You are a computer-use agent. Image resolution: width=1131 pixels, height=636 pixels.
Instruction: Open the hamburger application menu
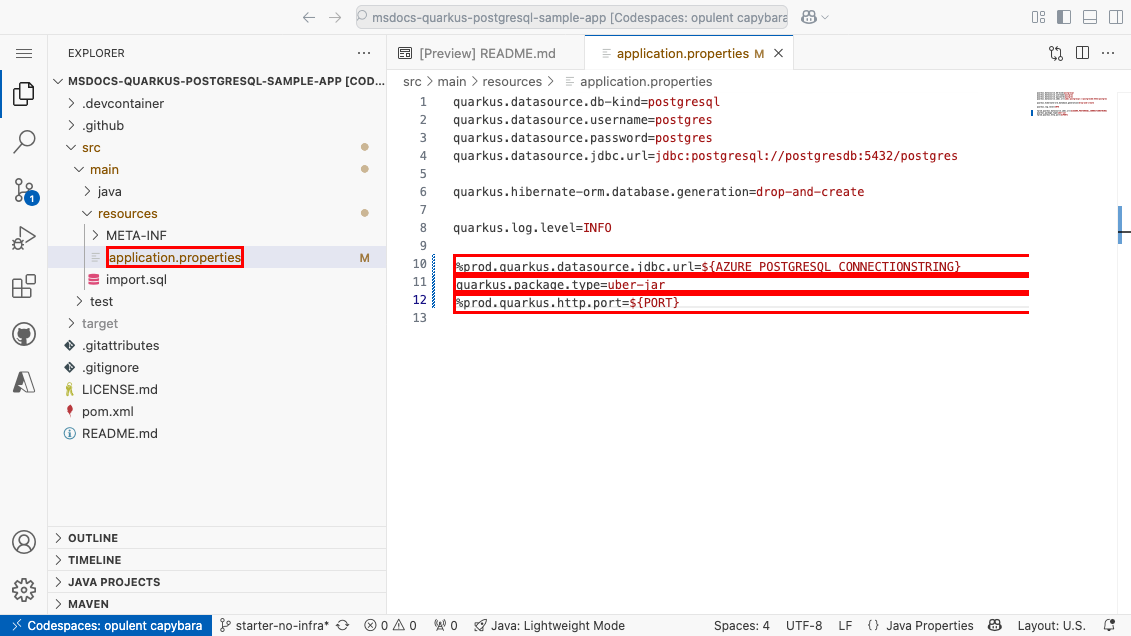24,53
